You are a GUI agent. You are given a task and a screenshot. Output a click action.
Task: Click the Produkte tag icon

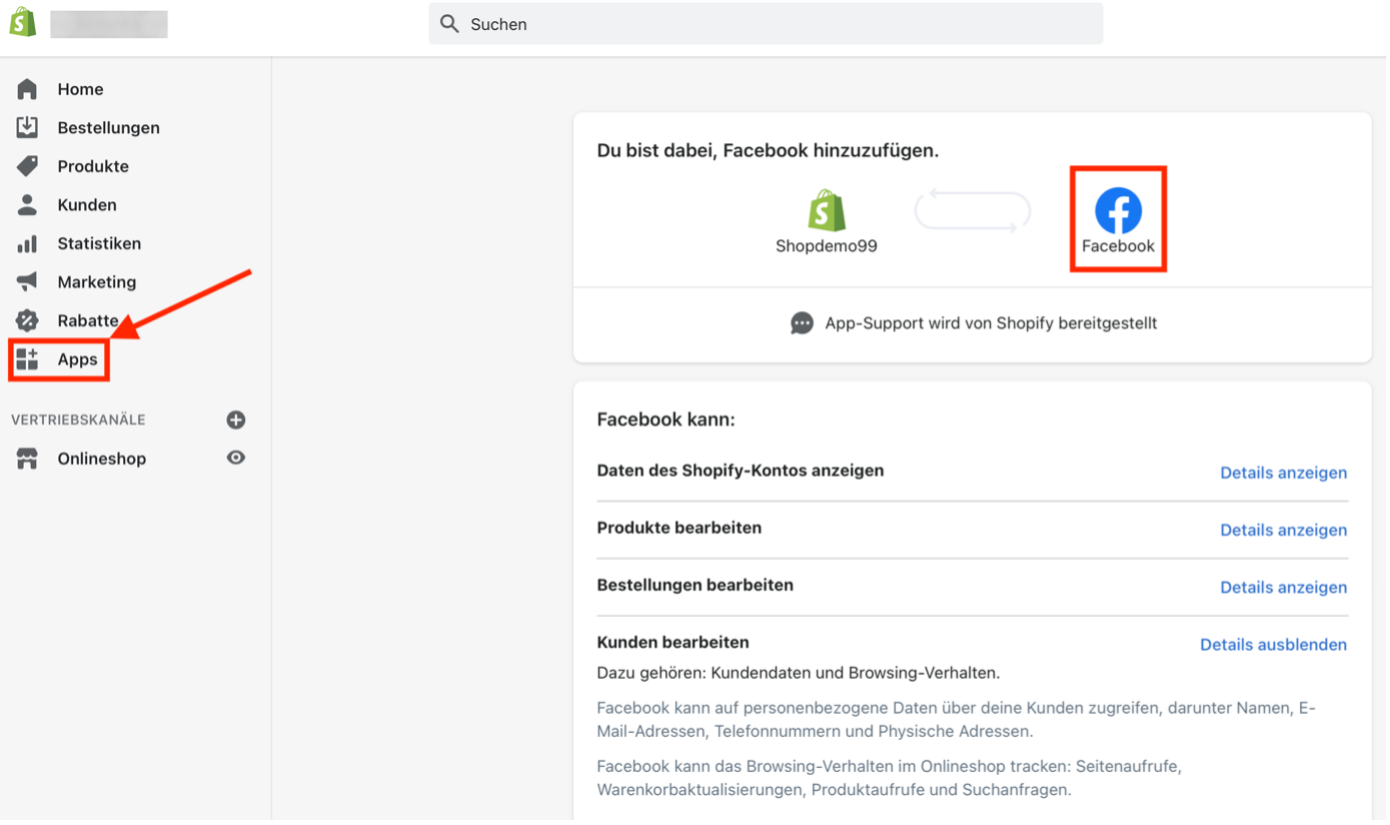(x=27, y=166)
